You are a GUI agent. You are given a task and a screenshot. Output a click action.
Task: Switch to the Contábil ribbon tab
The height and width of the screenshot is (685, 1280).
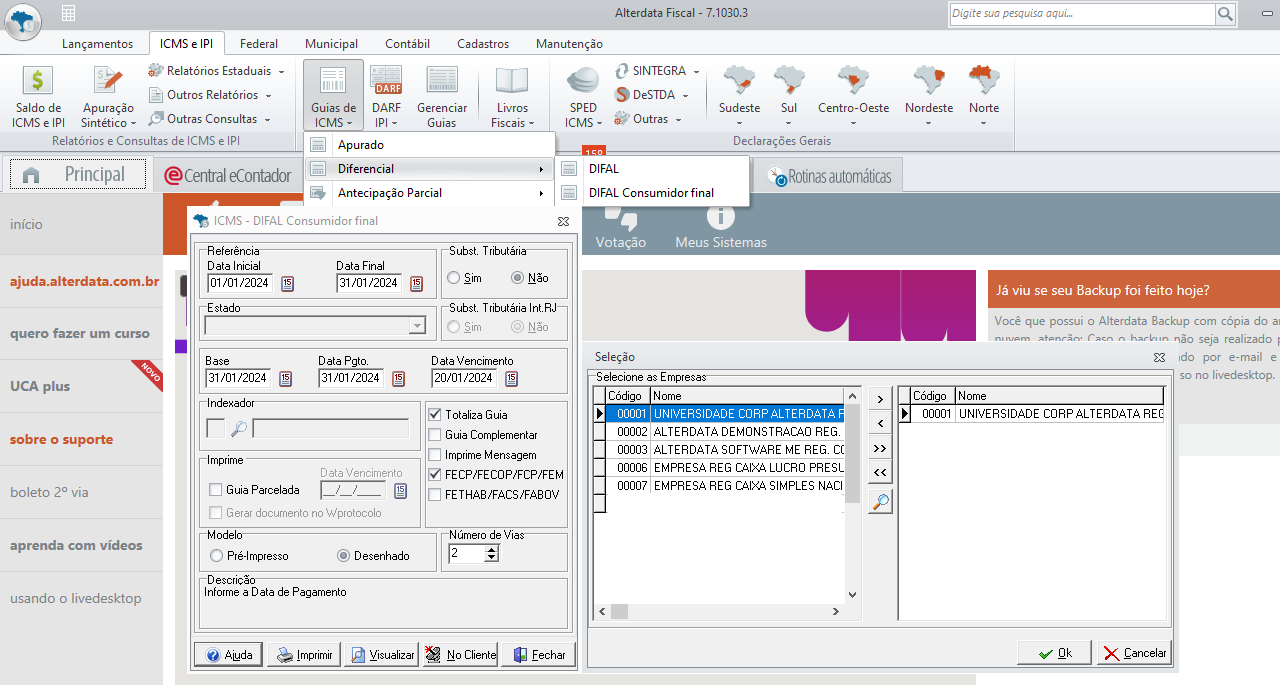407,44
